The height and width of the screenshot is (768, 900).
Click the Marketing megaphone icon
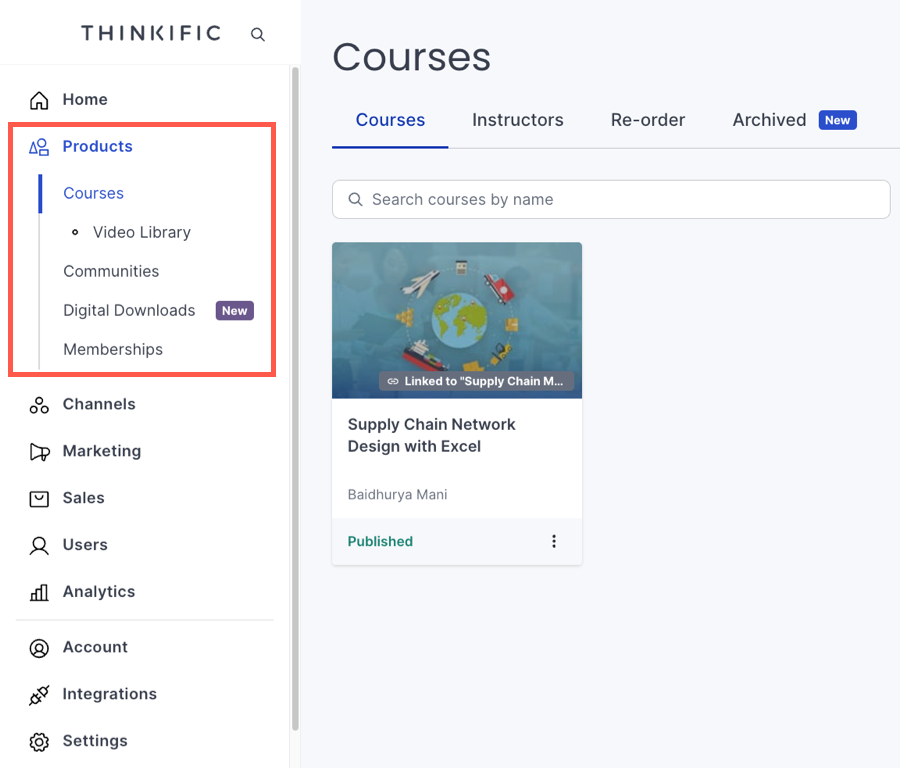[x=39, y=452]
